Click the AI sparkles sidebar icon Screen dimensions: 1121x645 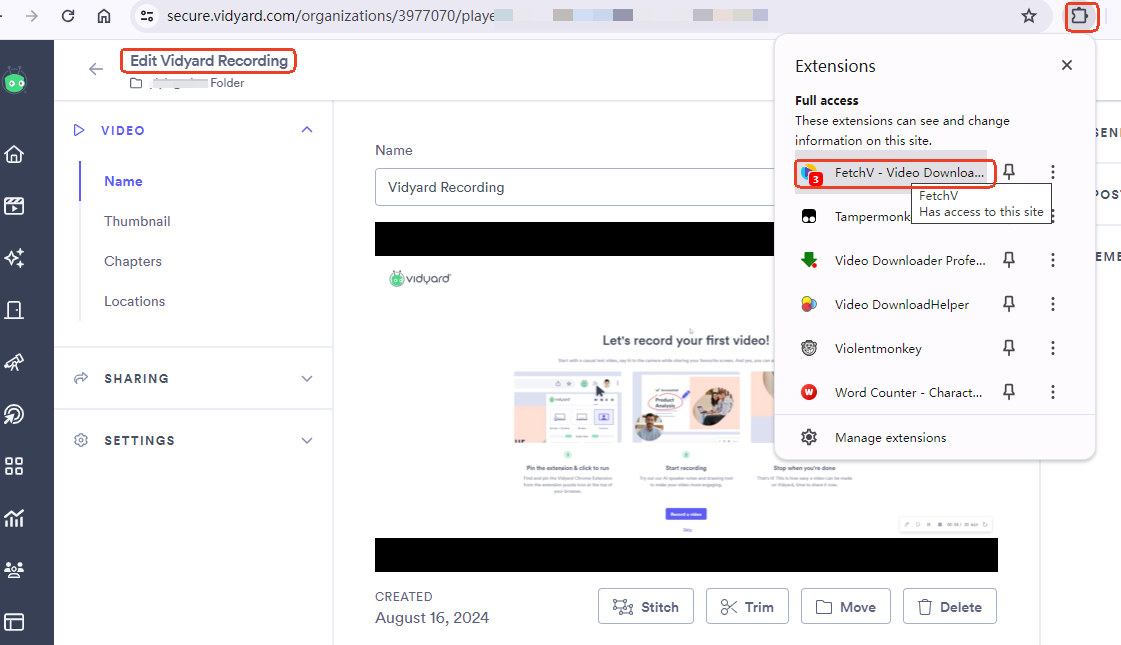tap(14, 258)
